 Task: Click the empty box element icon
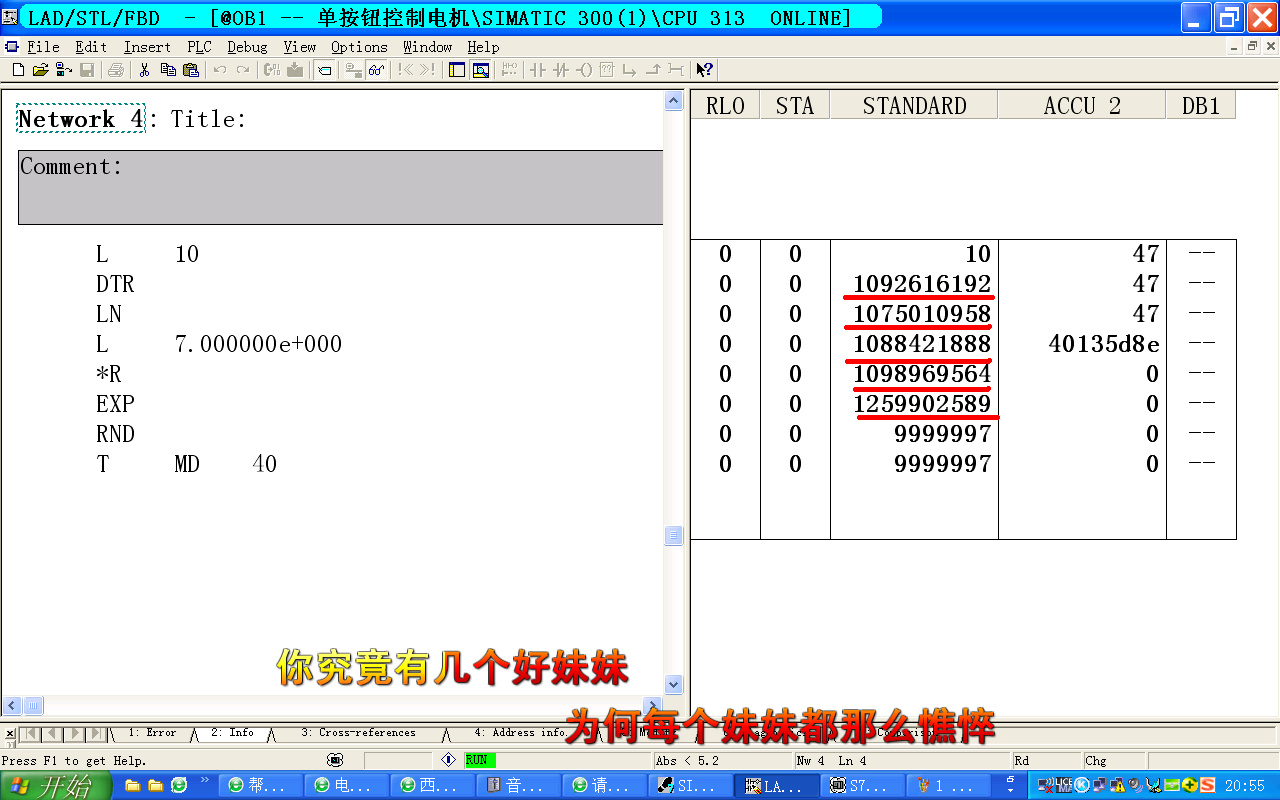pyautogui.click(x=606, y=70)
